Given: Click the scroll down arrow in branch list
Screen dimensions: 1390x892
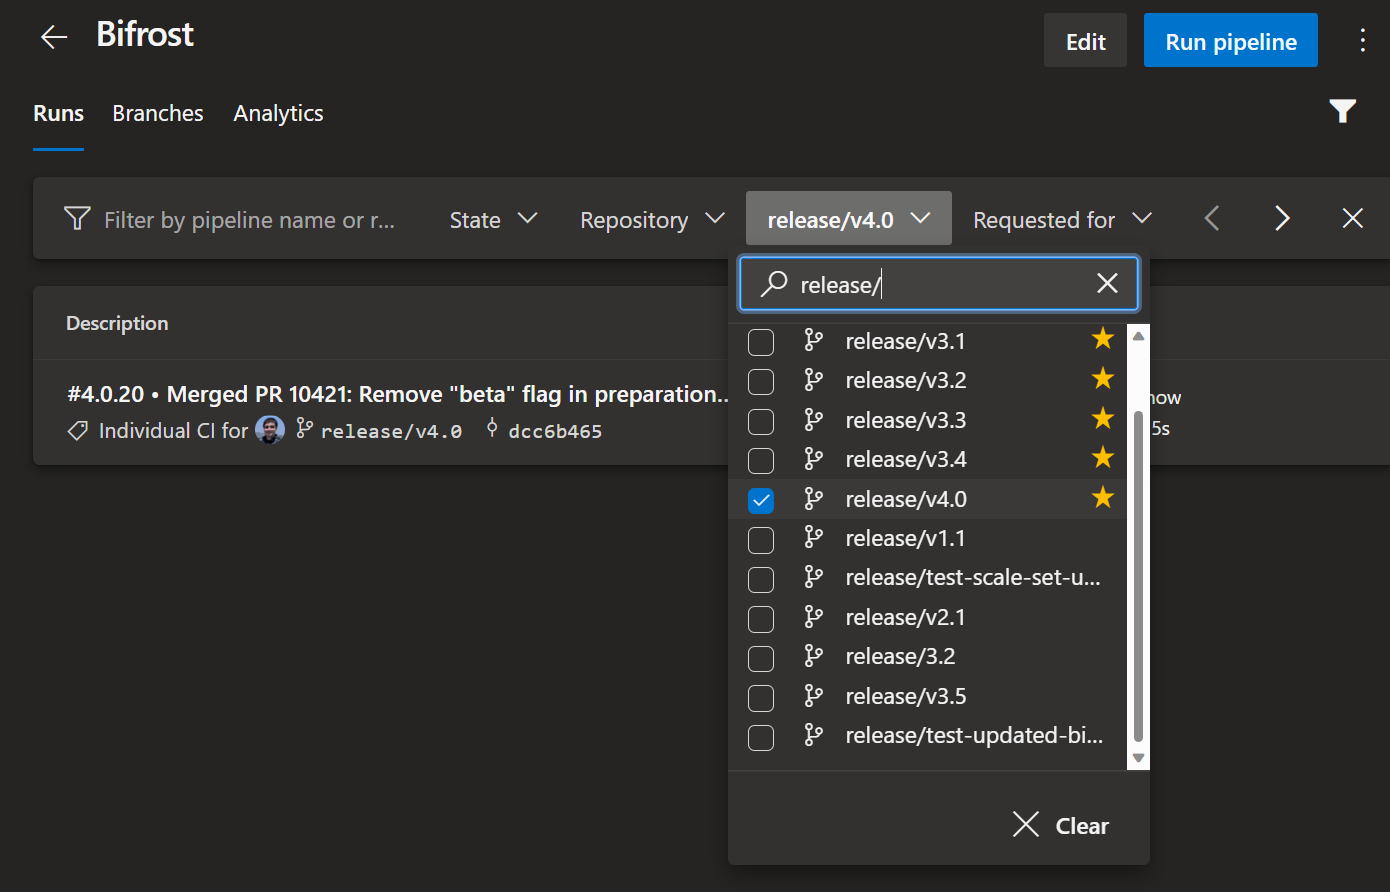Looking at the screenshot, I should tap(1138, 758).
